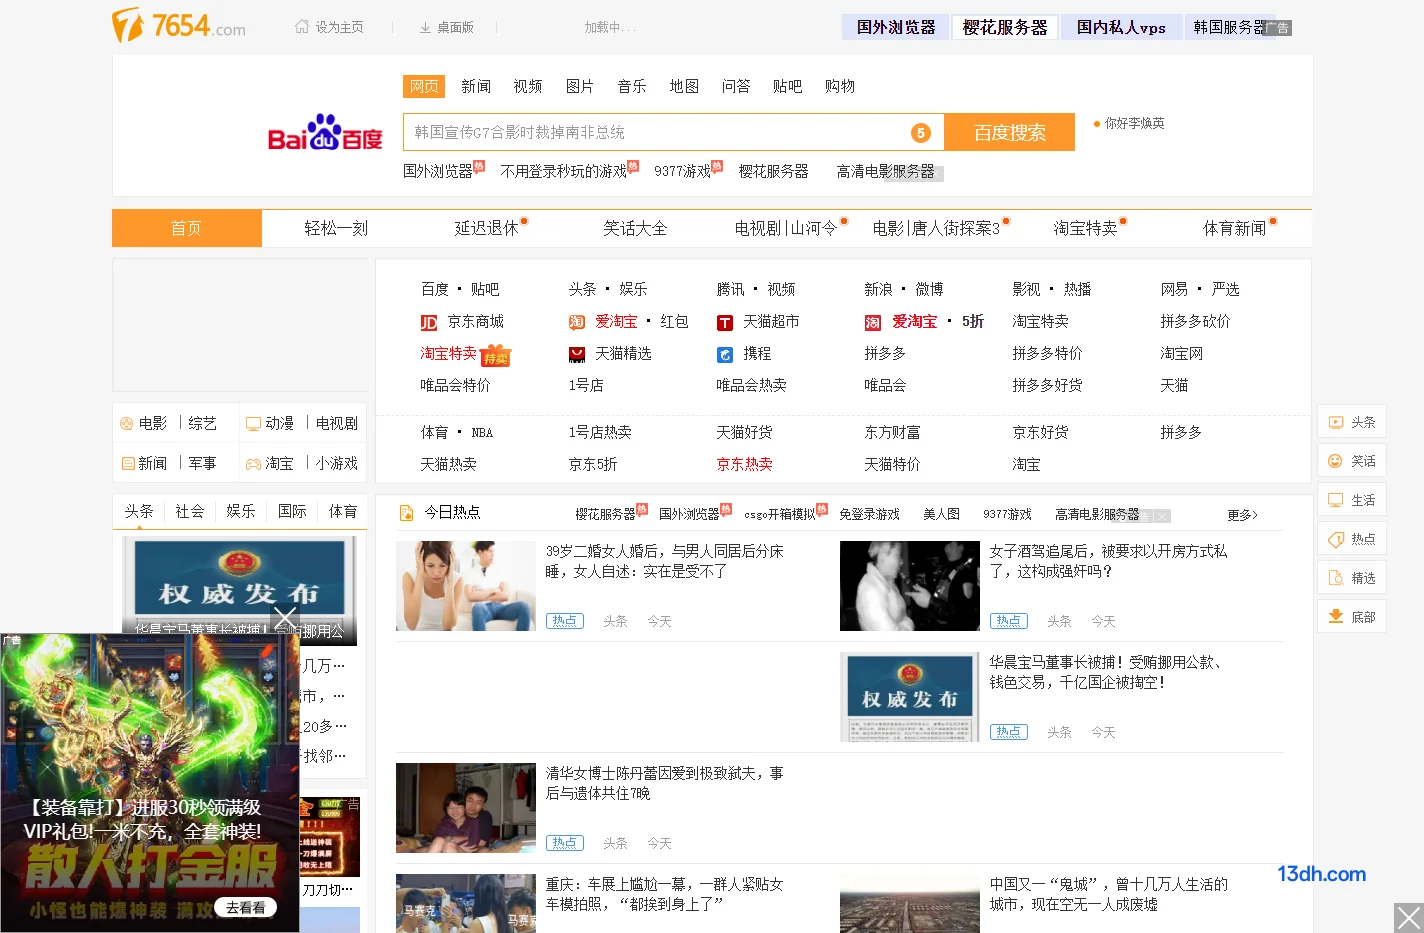Close the game advertisement popup
This screenshot has height=933, width=1424.
(x=285, y=618)
